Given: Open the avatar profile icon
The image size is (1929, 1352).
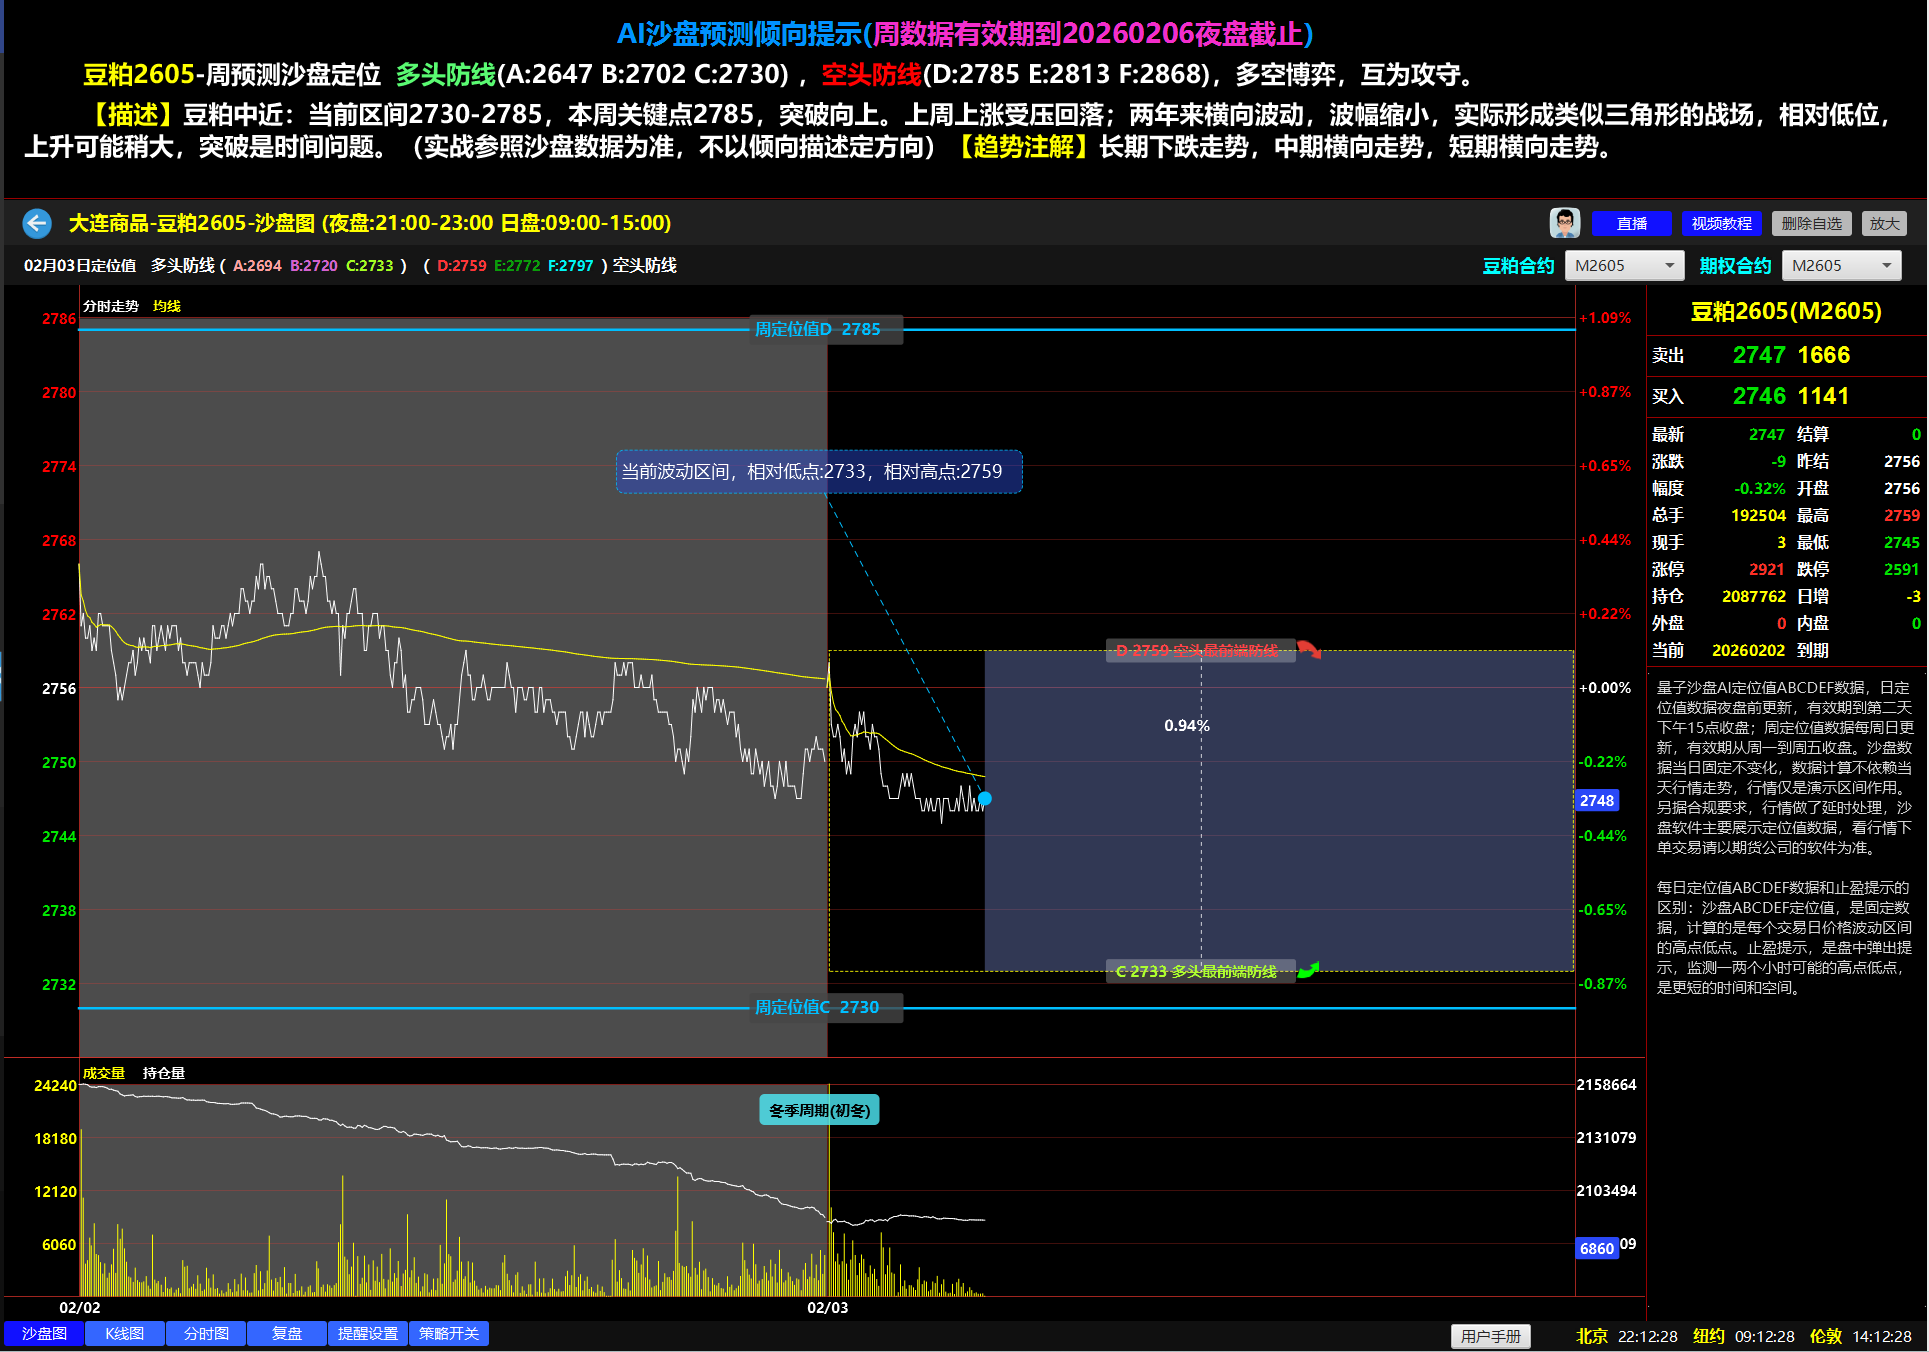Looking at the screenshot, I should pos(1564,223).
